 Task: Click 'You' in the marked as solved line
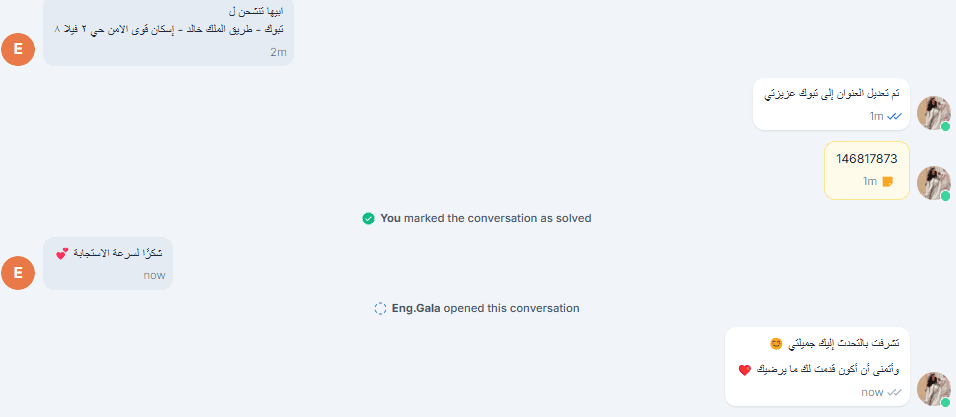pyautogui.click(x=390, y=217)
